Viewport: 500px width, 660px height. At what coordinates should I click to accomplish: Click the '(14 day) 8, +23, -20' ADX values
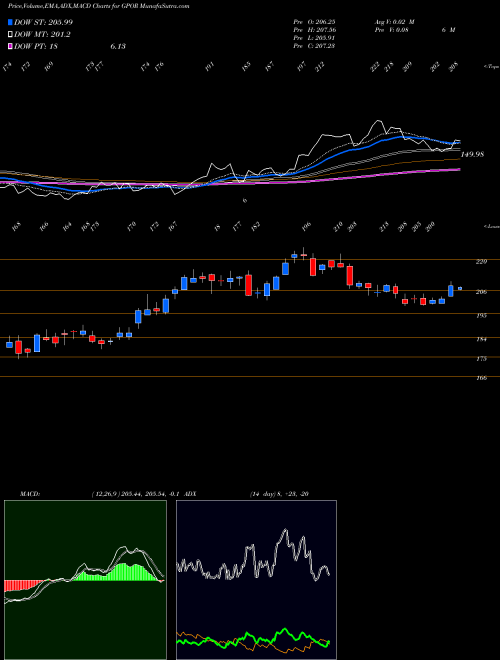point(279,494)
